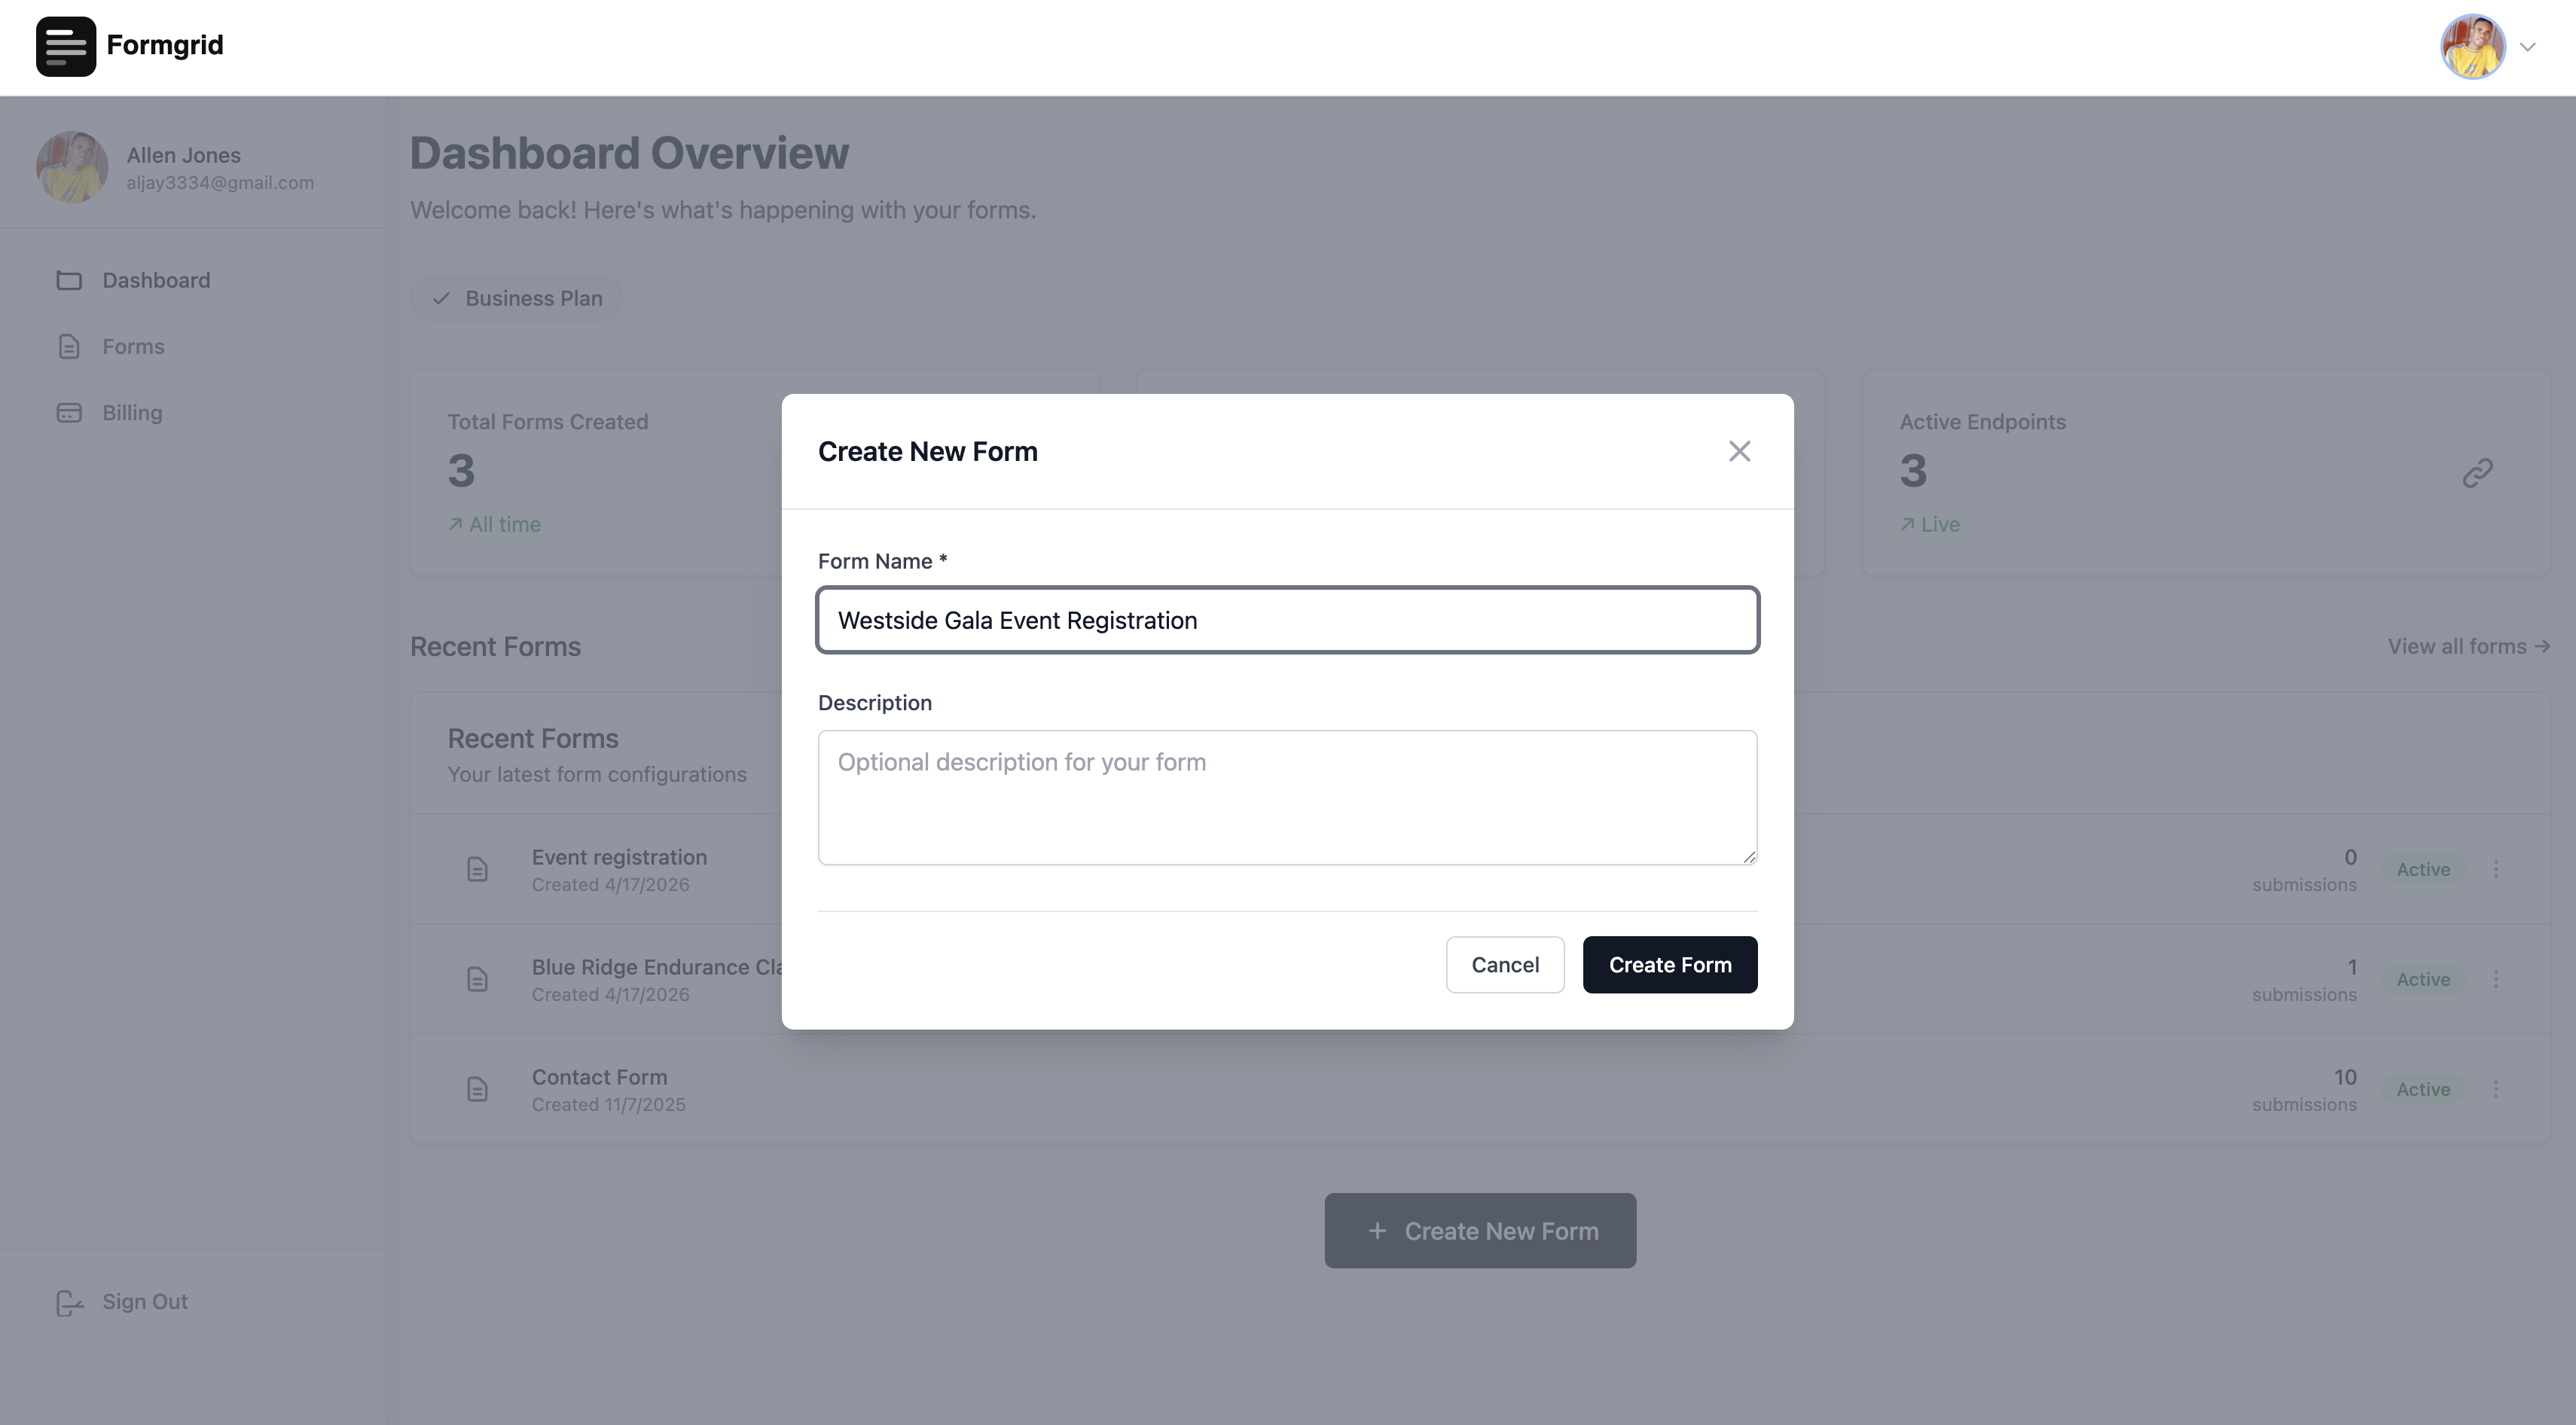Expand the user avatar dropdown chevron
This screenshot has height=1425, width=2576.
[2528, 47]
